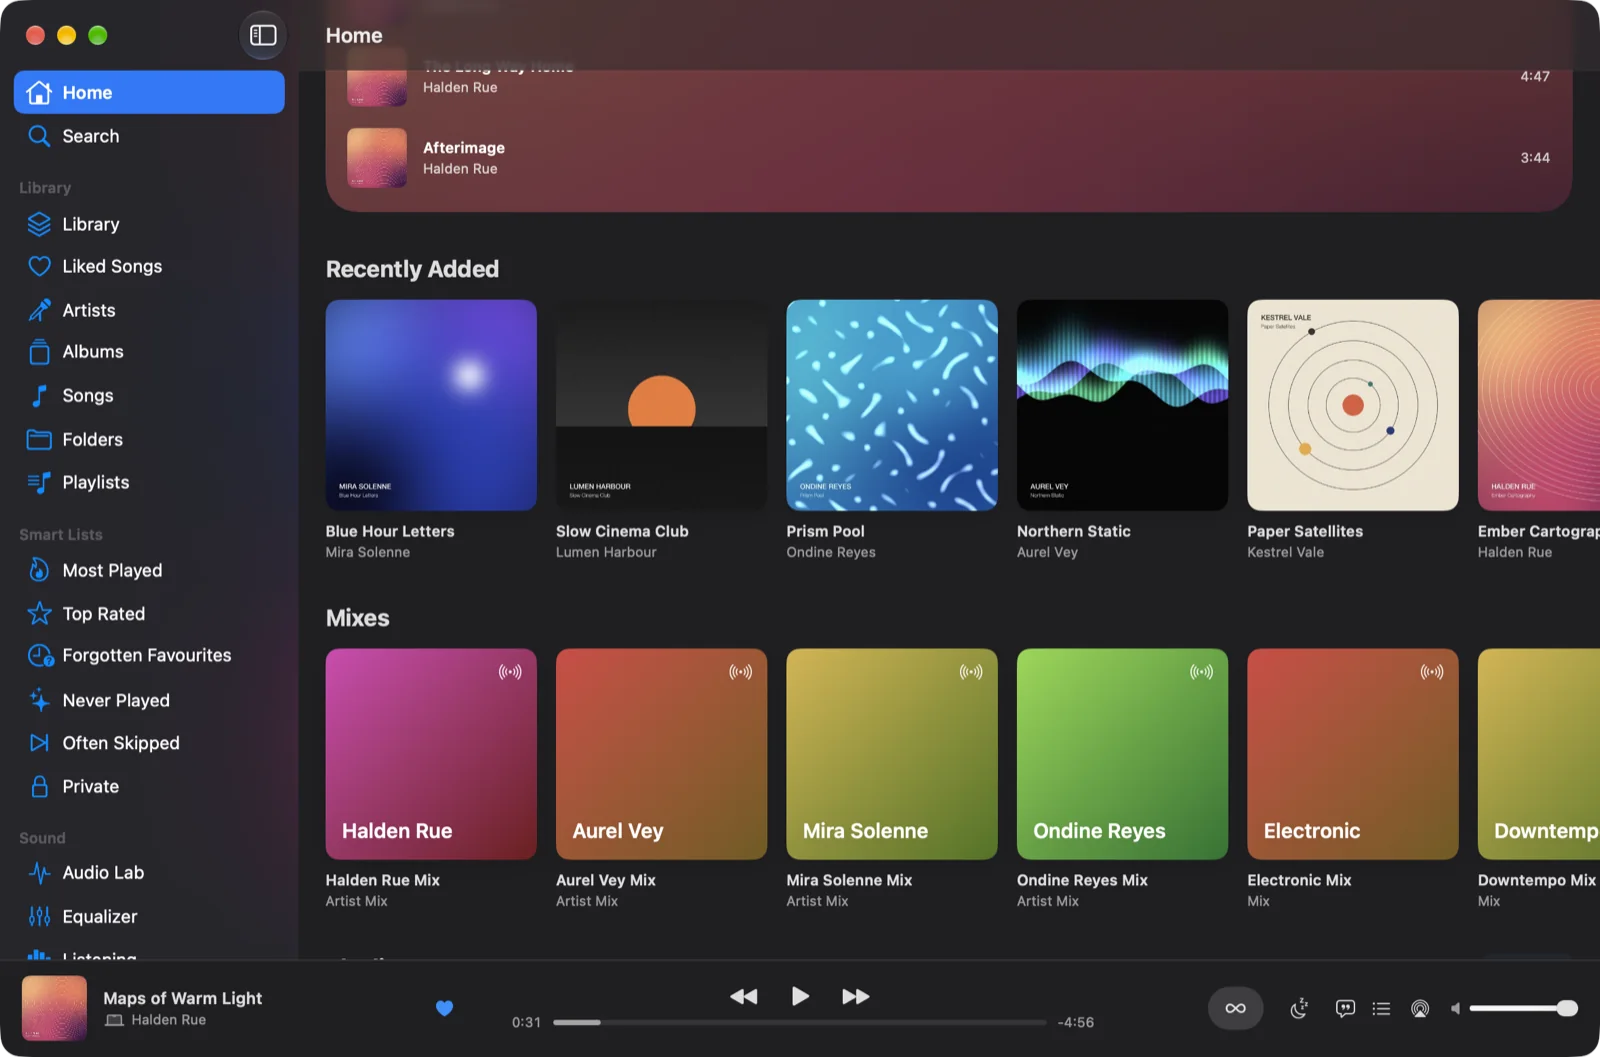Viewport: 1600px width, 1057px height.
Task: Open the Slow Cinema Club album cover
Action: [x=661, y=405]
